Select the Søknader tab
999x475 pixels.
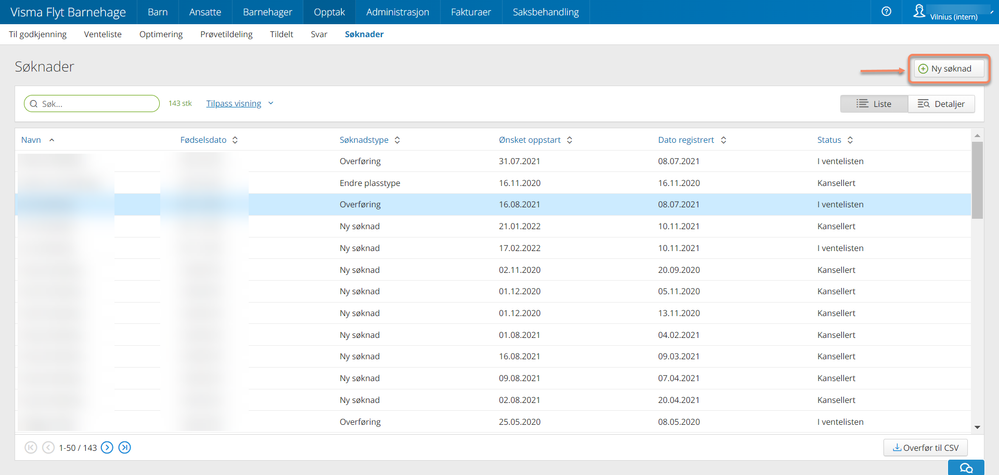pos(364,34)
